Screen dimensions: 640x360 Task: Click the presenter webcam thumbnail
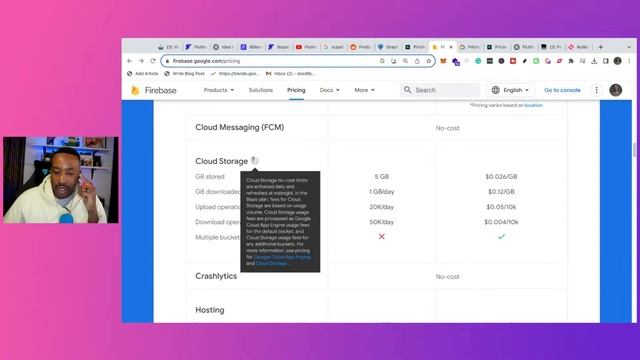pos(61,180)
